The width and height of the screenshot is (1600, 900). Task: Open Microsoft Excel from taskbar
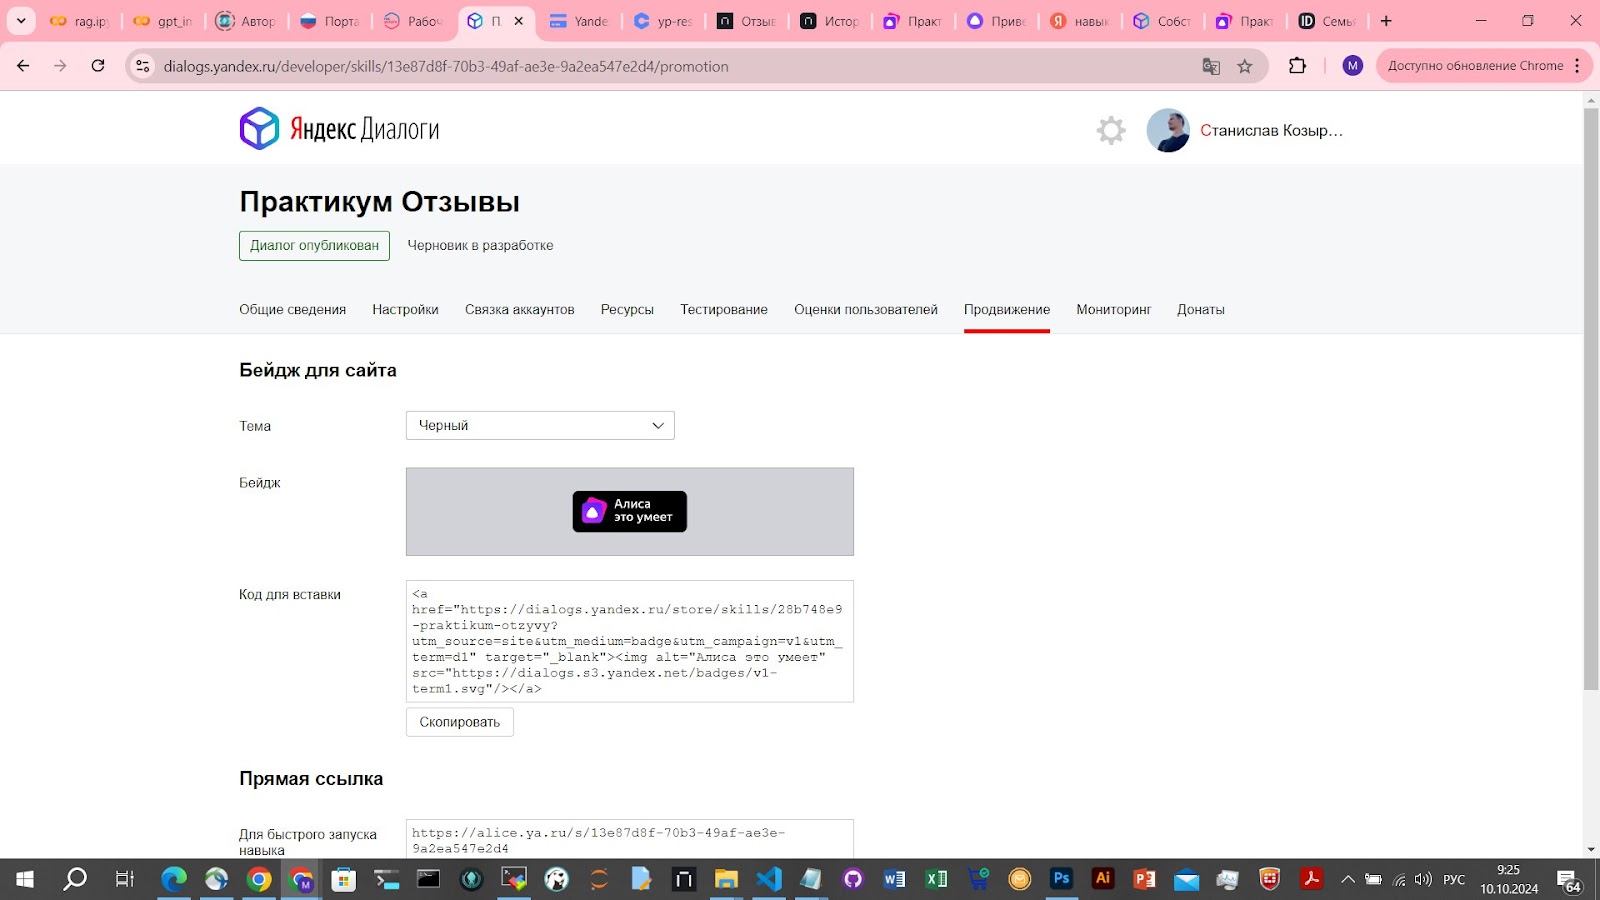[x=936, y=879]
